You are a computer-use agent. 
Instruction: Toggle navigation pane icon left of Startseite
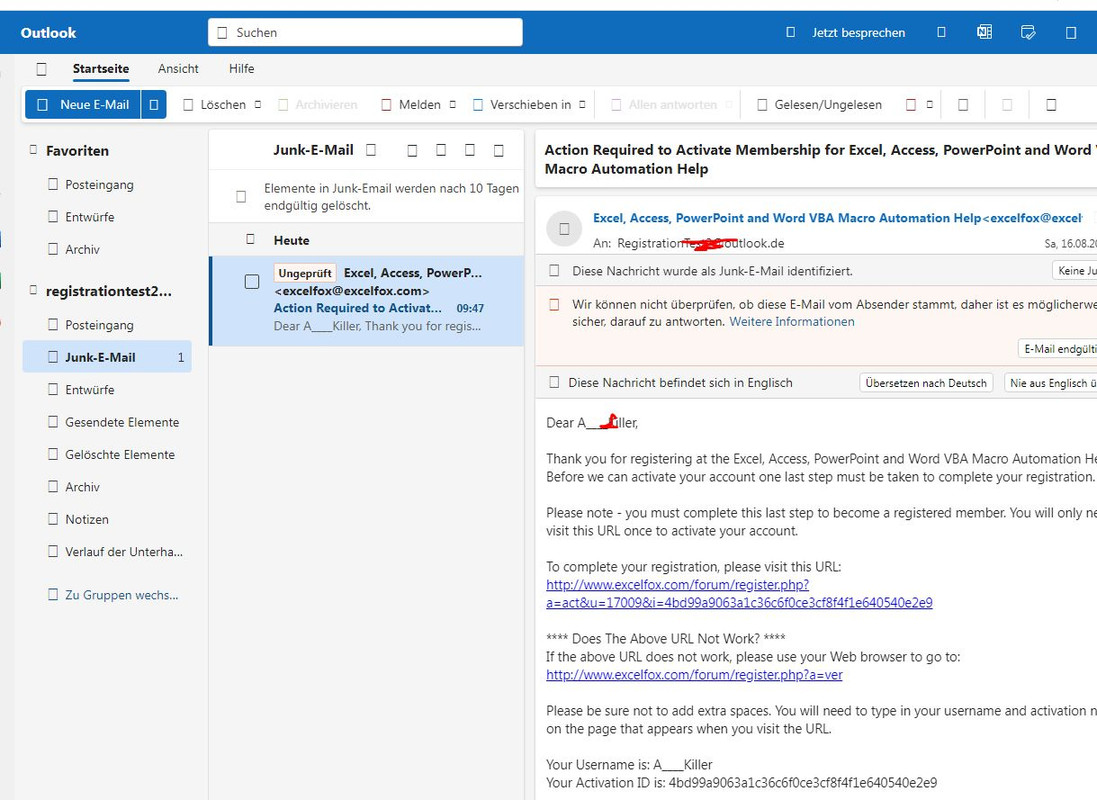click(x=41, y=69)
